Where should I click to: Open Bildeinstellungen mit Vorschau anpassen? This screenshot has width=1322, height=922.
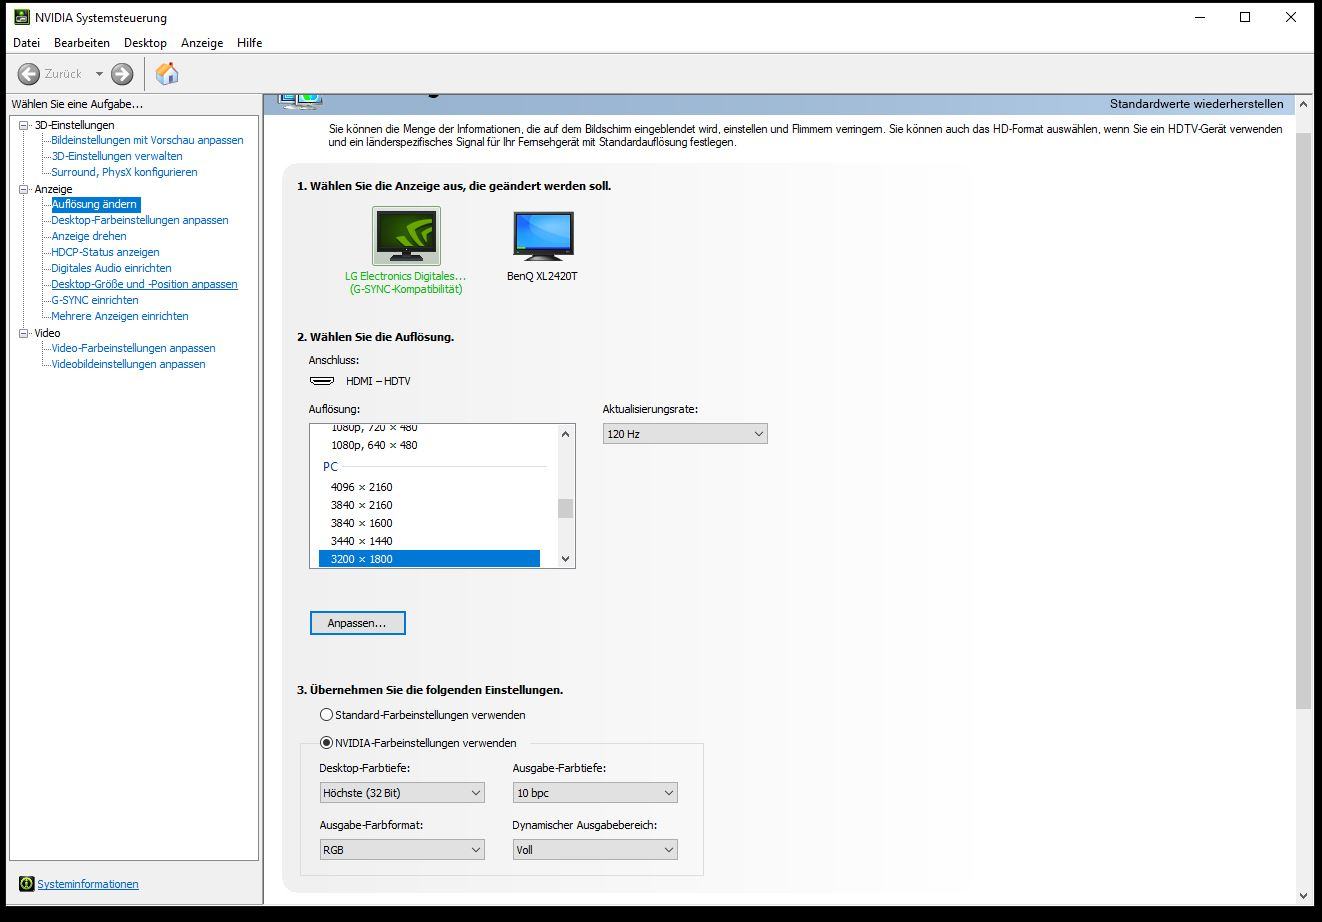click(x=147, y=140)
